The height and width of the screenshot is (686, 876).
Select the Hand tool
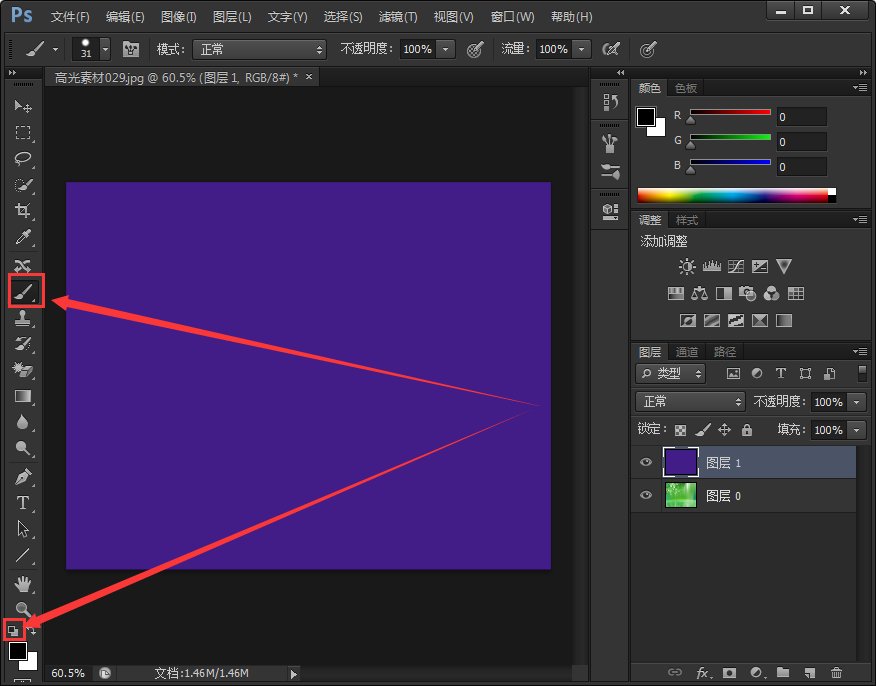23,583
